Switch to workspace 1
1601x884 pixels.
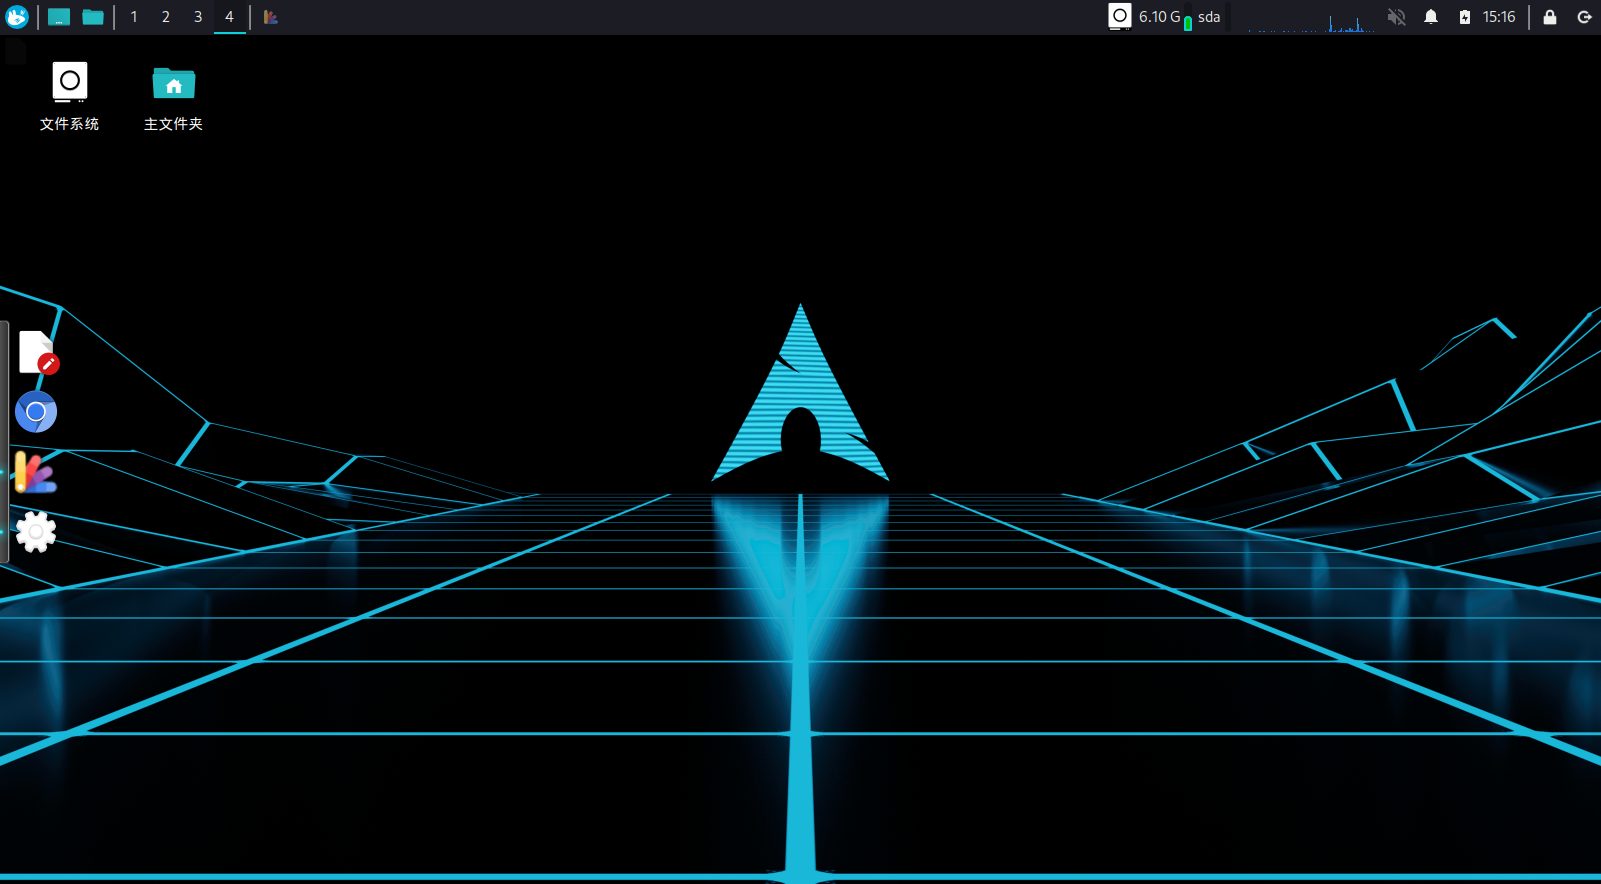134,17
